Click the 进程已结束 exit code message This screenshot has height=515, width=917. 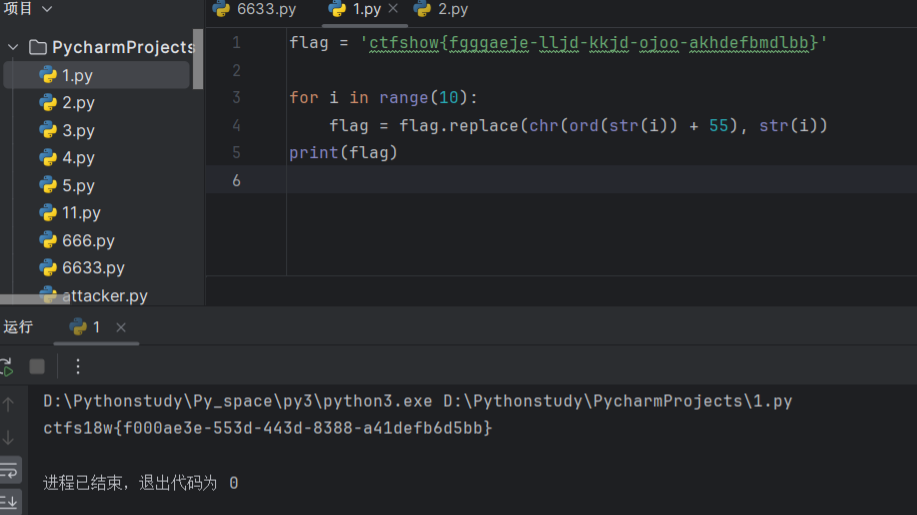140,483
